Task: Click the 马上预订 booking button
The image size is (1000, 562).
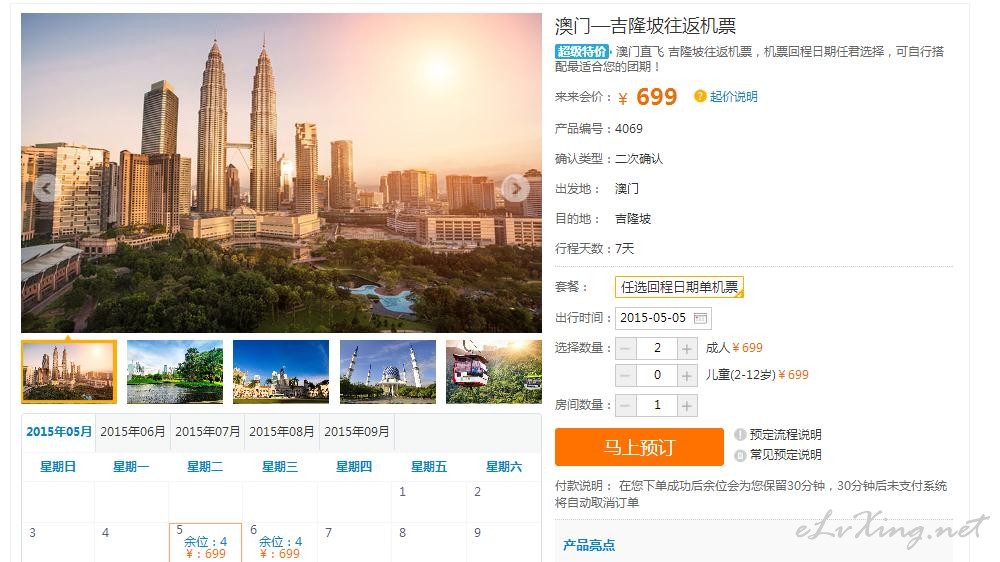Action: point(639,447)
